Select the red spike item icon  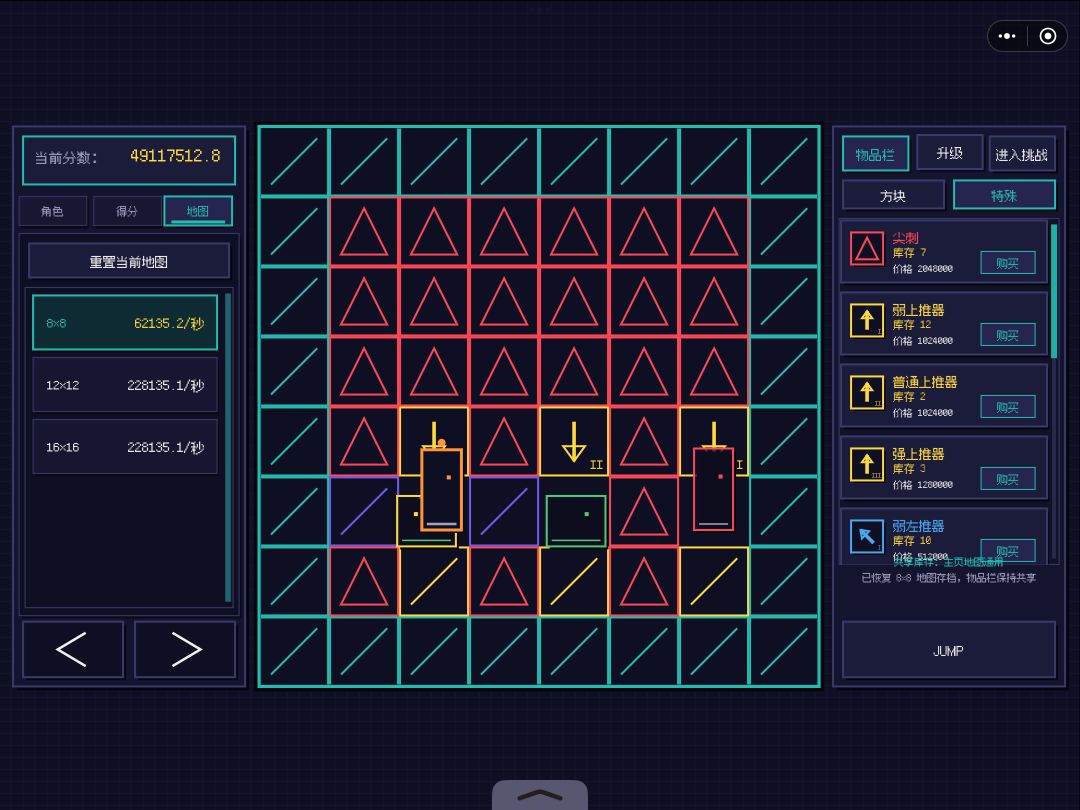click(866, 249)
